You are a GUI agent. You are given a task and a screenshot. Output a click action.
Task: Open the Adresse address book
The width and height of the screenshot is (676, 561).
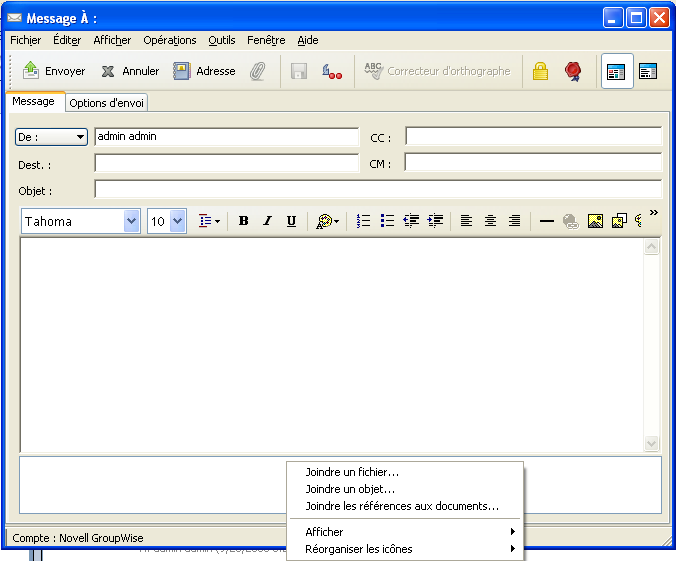pyautogui.click(x=204, y=71)
